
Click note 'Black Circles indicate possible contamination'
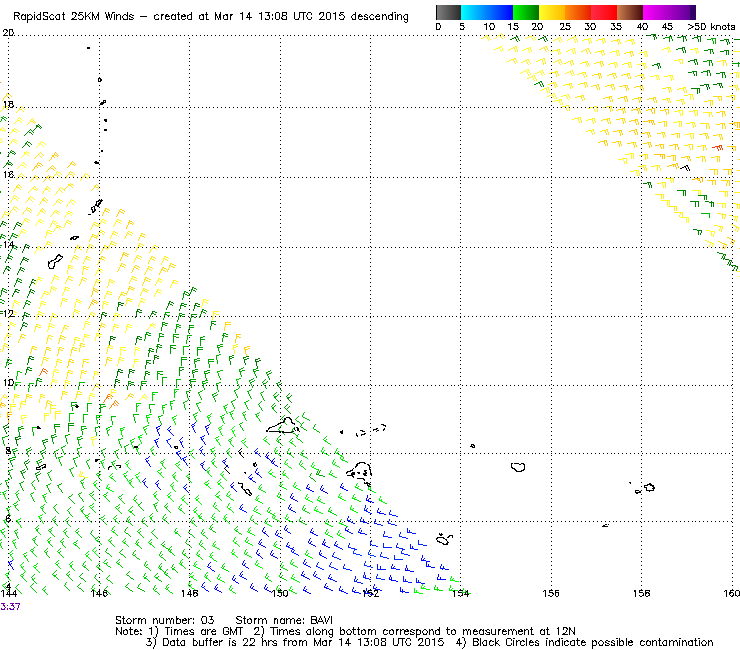coord(593,642)
